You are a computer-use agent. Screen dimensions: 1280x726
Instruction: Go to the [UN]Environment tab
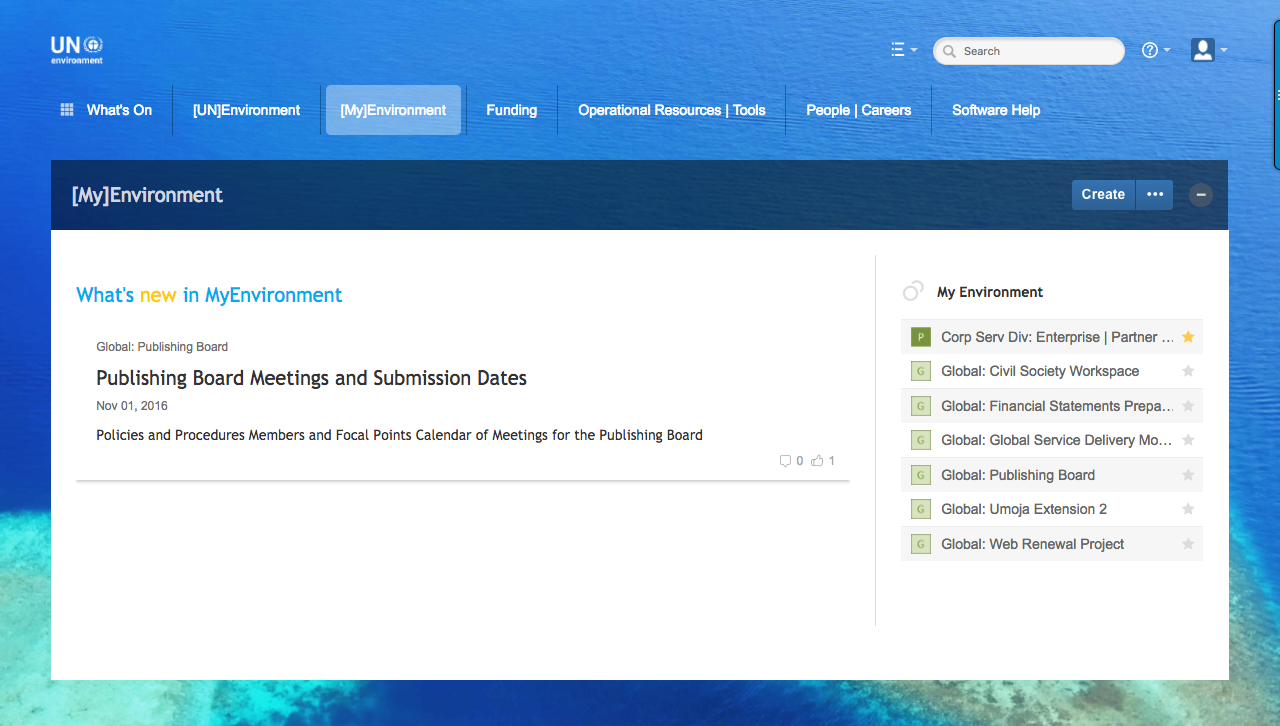pos(246,110)
